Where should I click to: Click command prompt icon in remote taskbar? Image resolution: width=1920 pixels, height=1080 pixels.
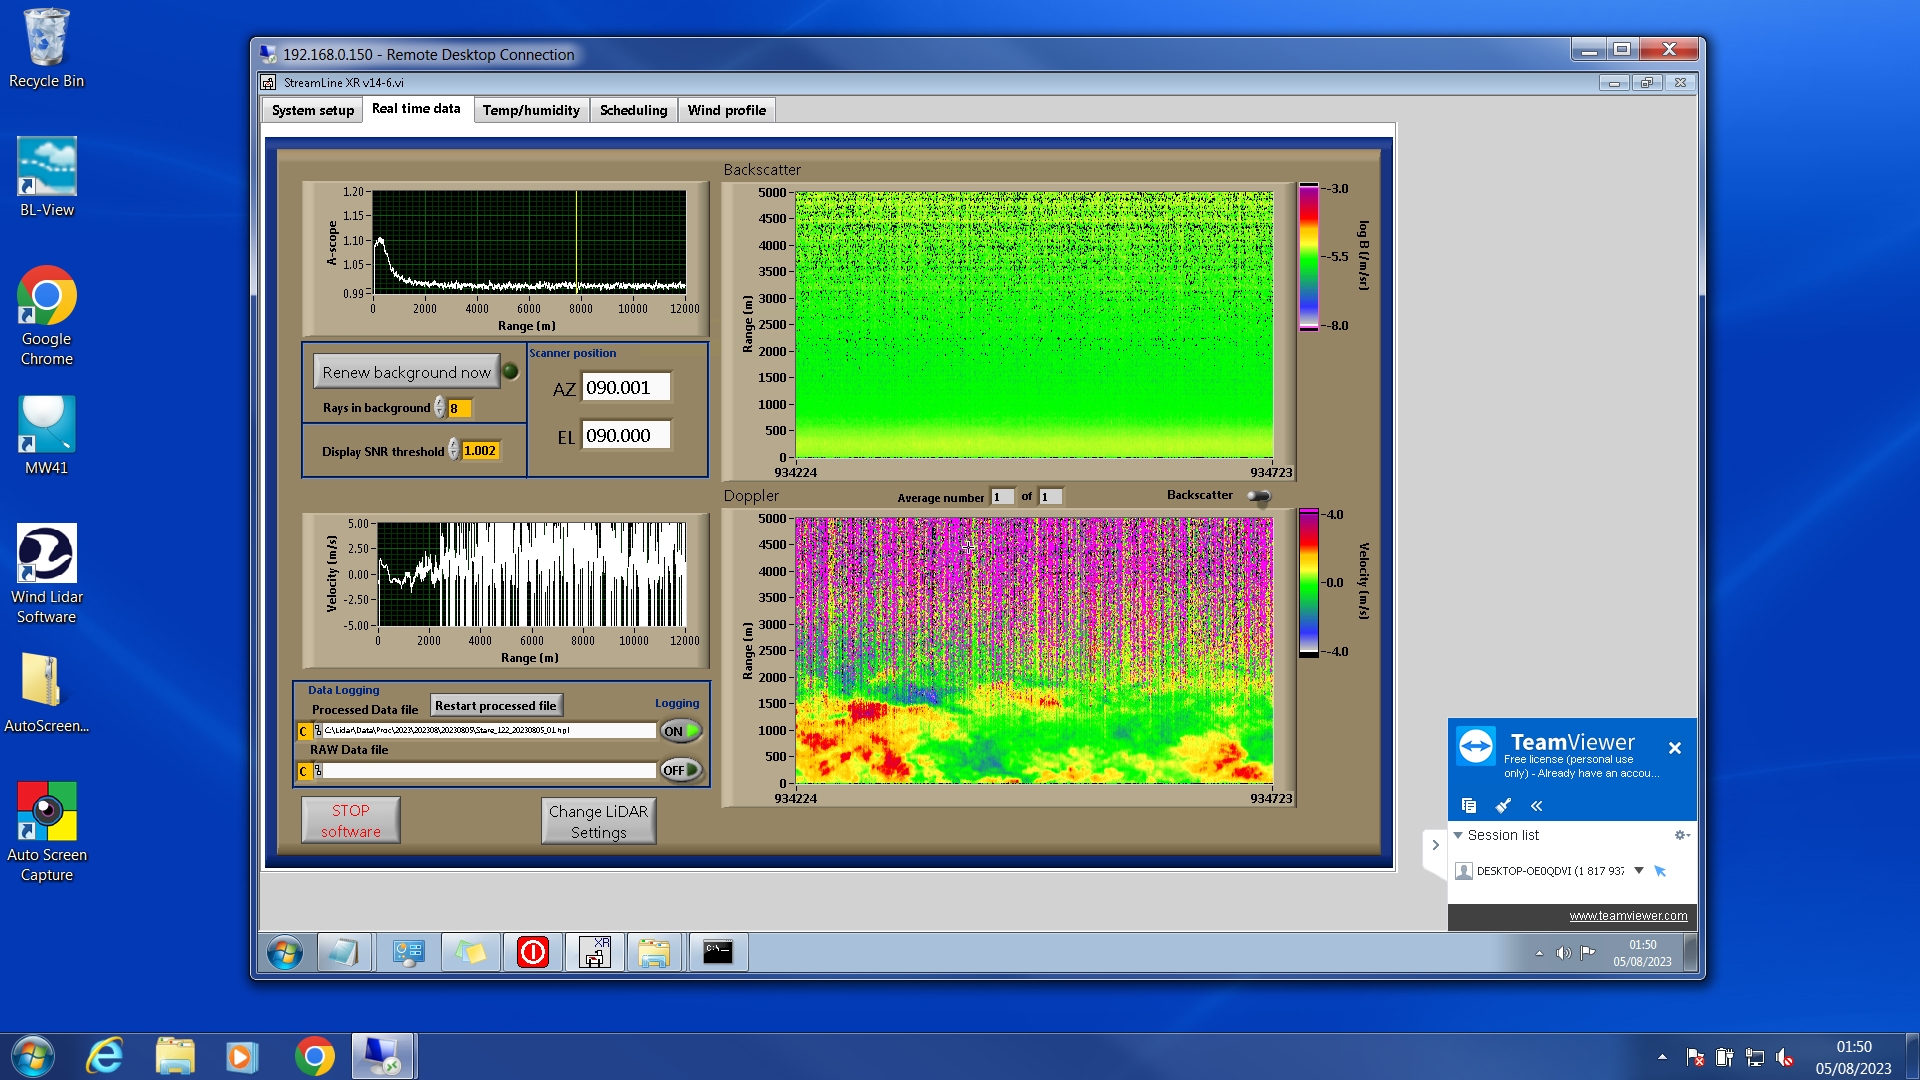click(717, 952)
